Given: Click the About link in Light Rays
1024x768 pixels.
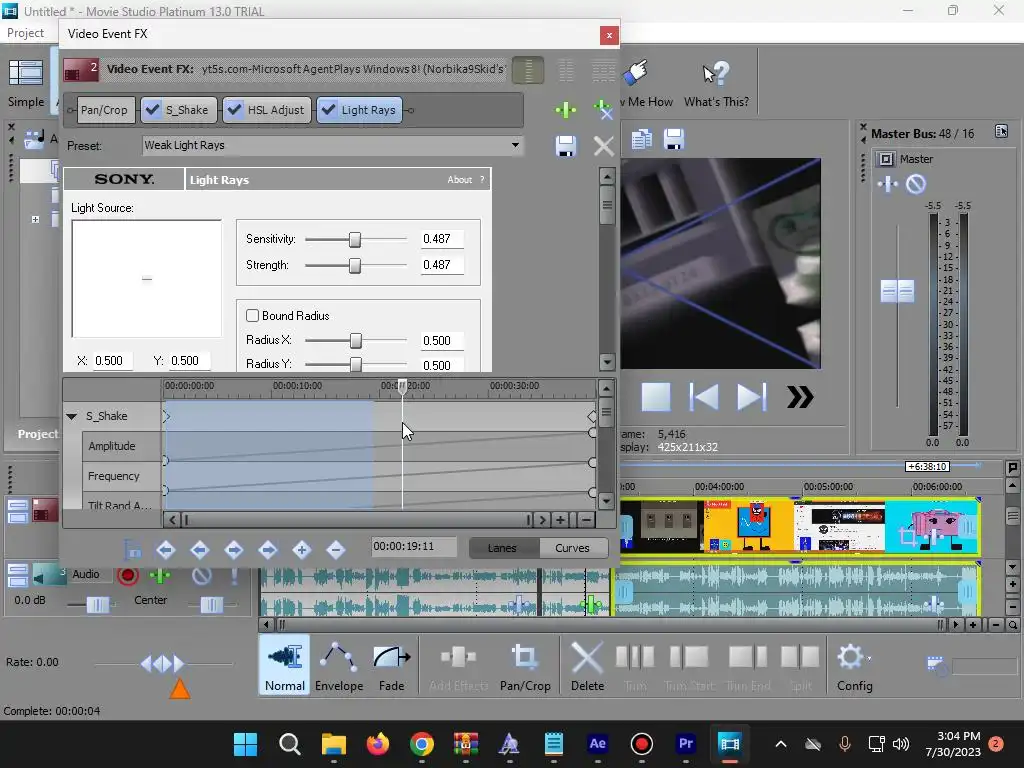Looking at the screenshot, I should pos(459,180).
